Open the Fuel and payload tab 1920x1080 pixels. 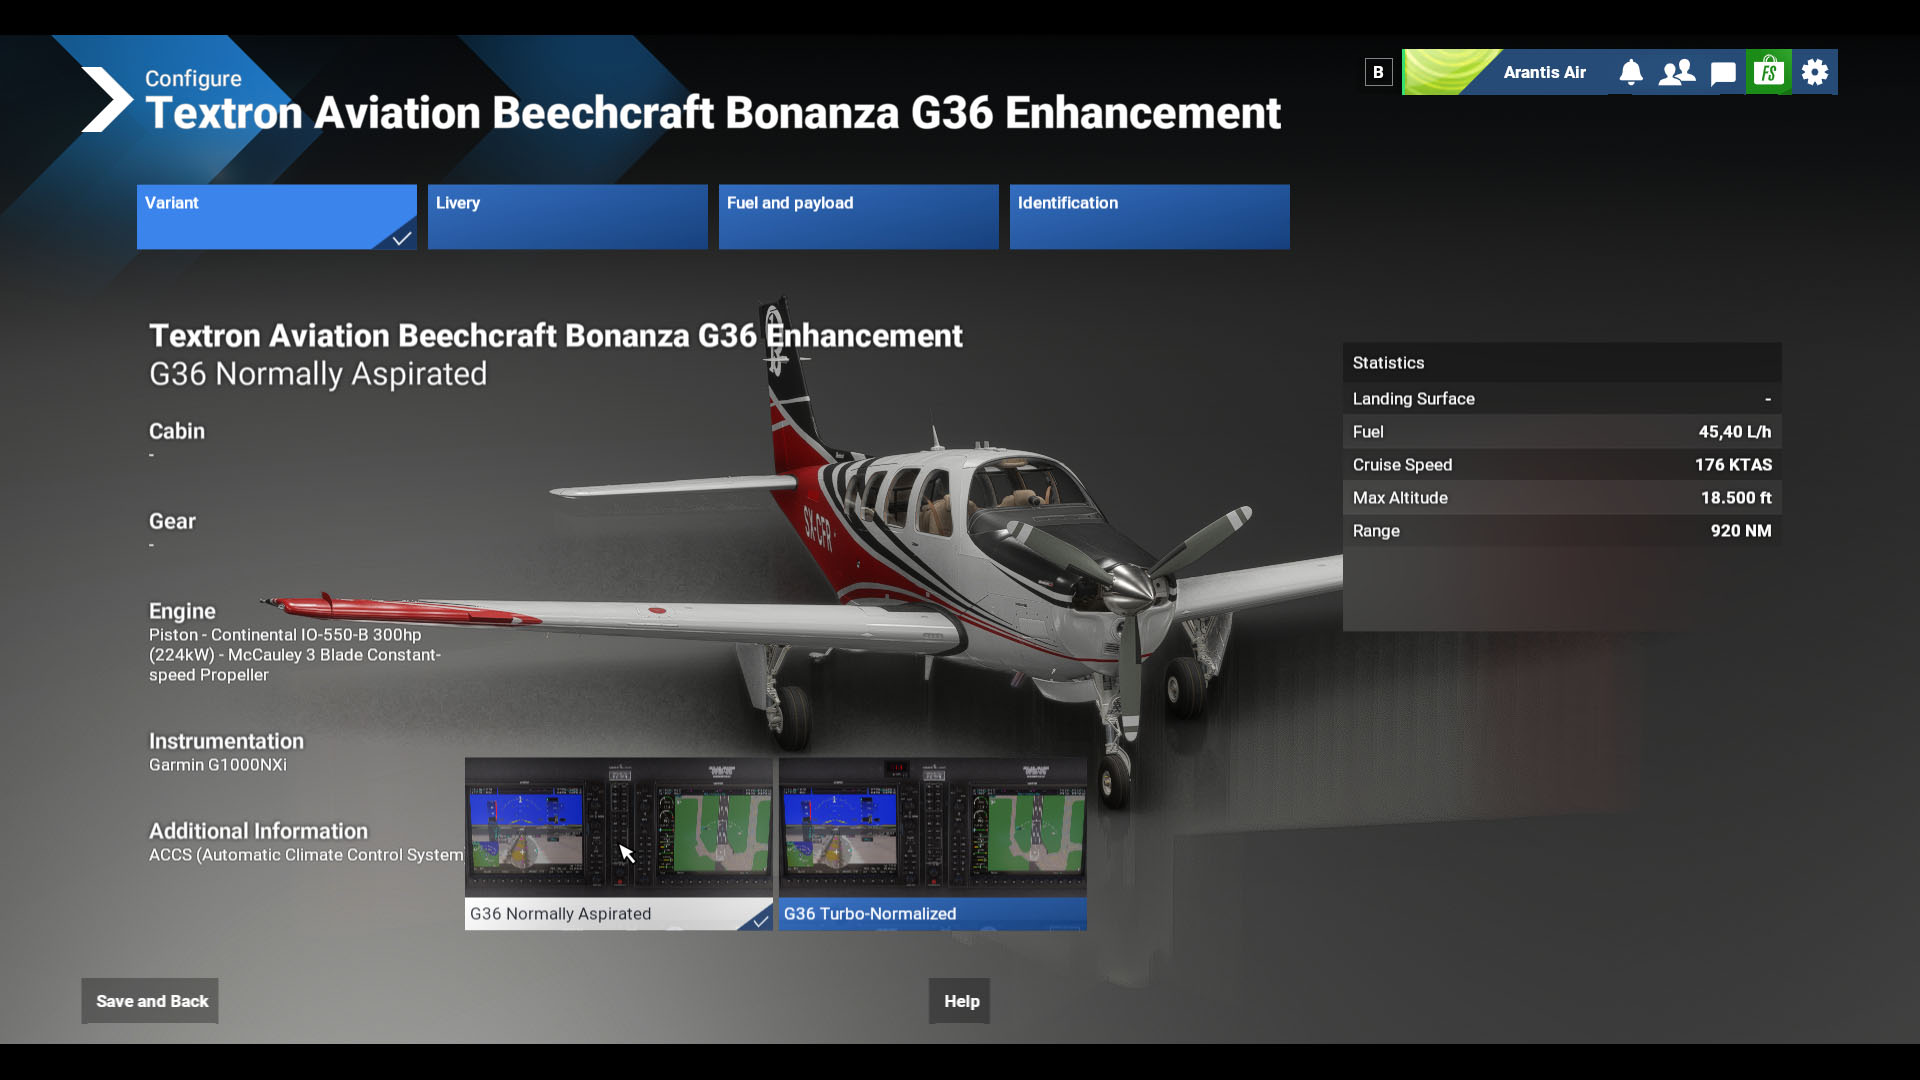(x=859, y=217)
